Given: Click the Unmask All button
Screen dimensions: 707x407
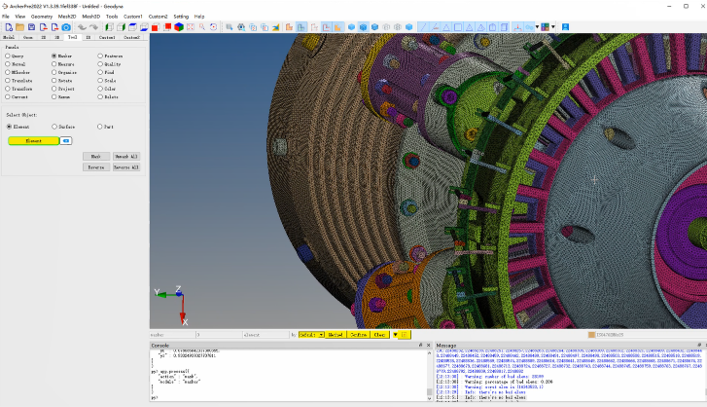Looking at the screenshot, I should (126, 157).
